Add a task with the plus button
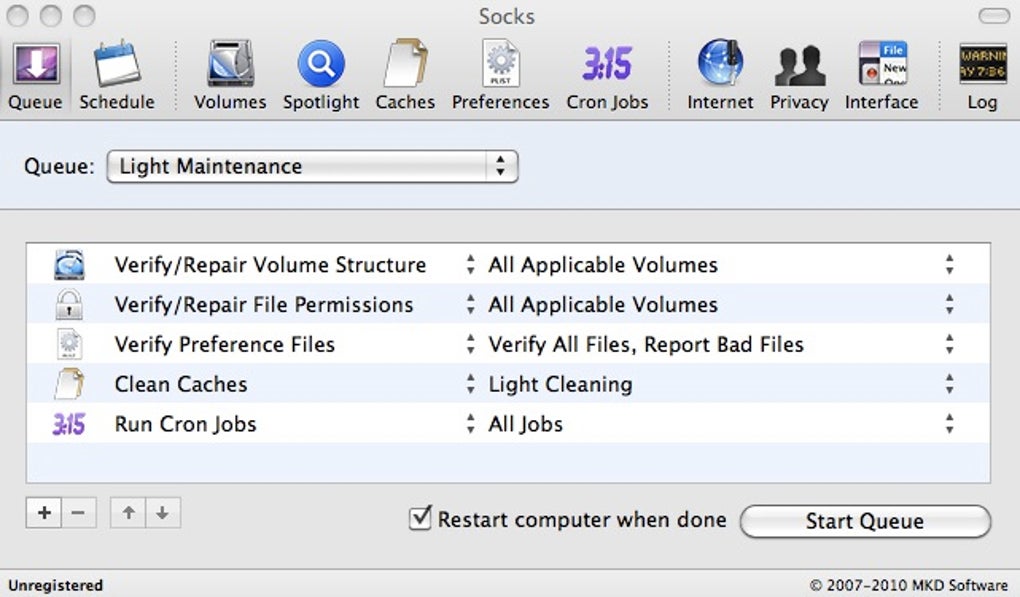The height and width of the screenshot is (597, 1020). [44, 513]
